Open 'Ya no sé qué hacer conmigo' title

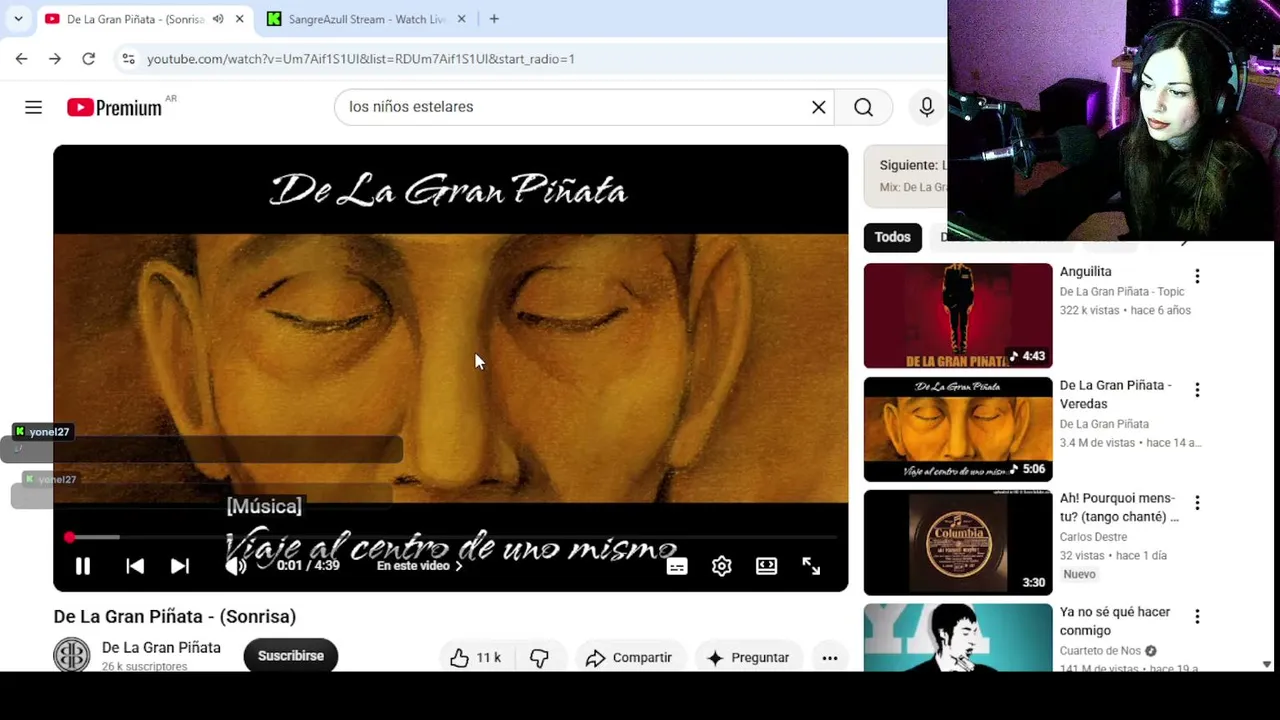tap(1115, 621)
